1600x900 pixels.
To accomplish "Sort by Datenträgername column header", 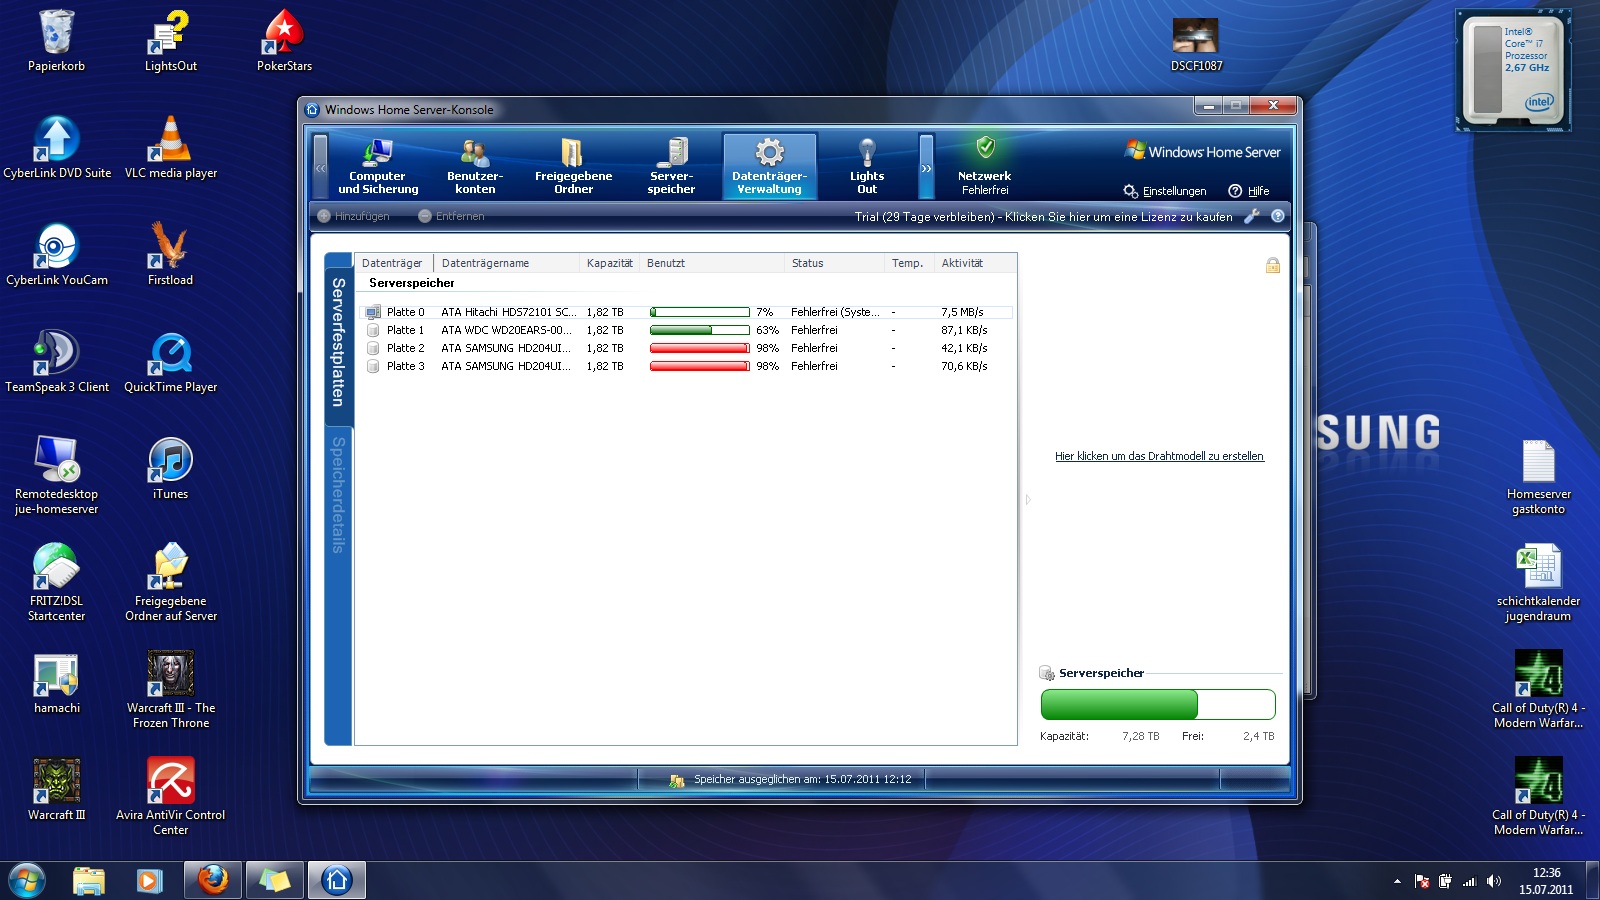I will [506, 263].
